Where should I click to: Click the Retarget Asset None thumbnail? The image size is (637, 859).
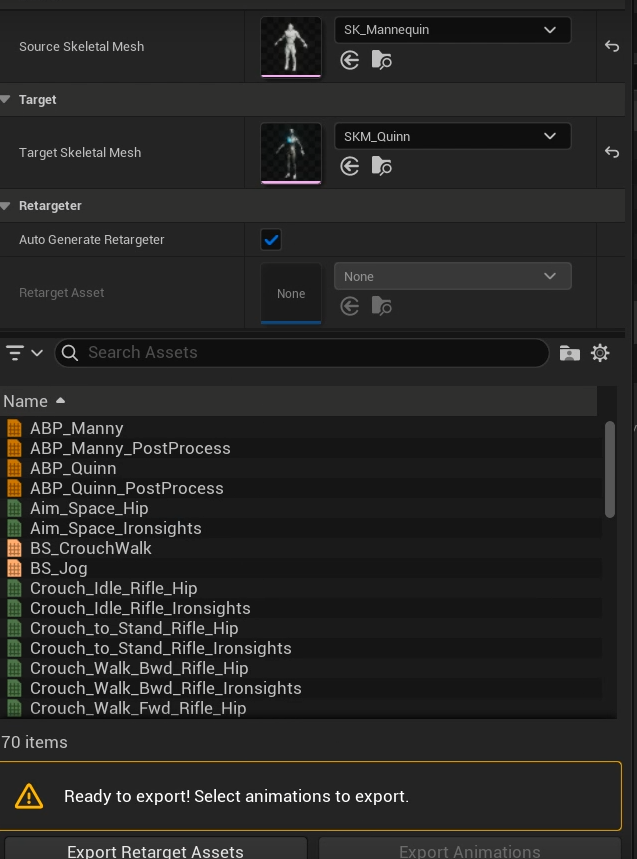click(x=291, y=294)
